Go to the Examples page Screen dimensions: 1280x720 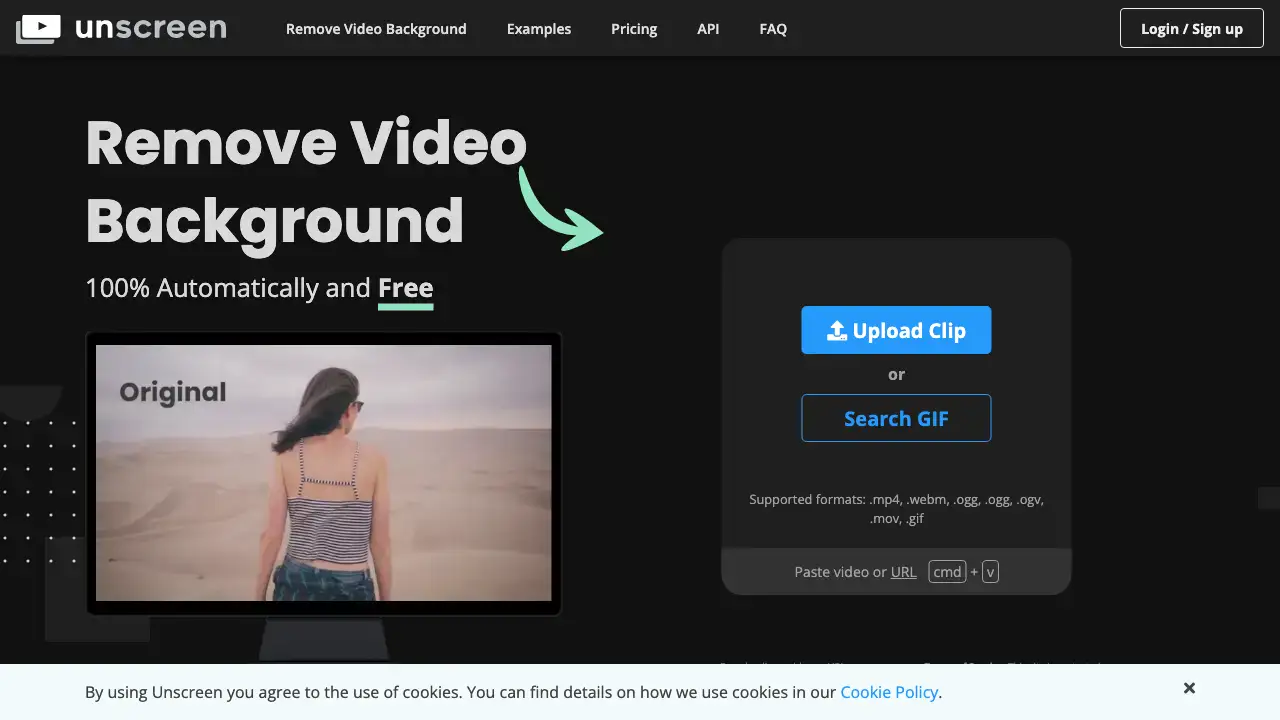click(x=539, y=29)
